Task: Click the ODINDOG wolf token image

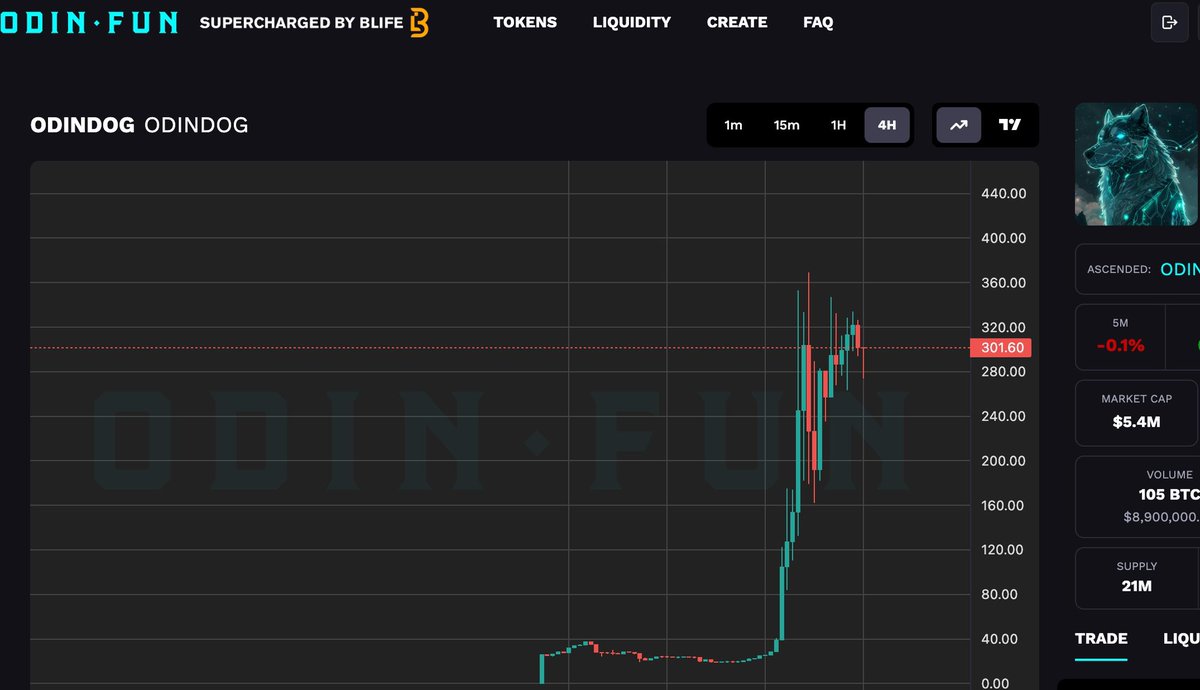Action: pyautogui.click(x=1137, y=164)
